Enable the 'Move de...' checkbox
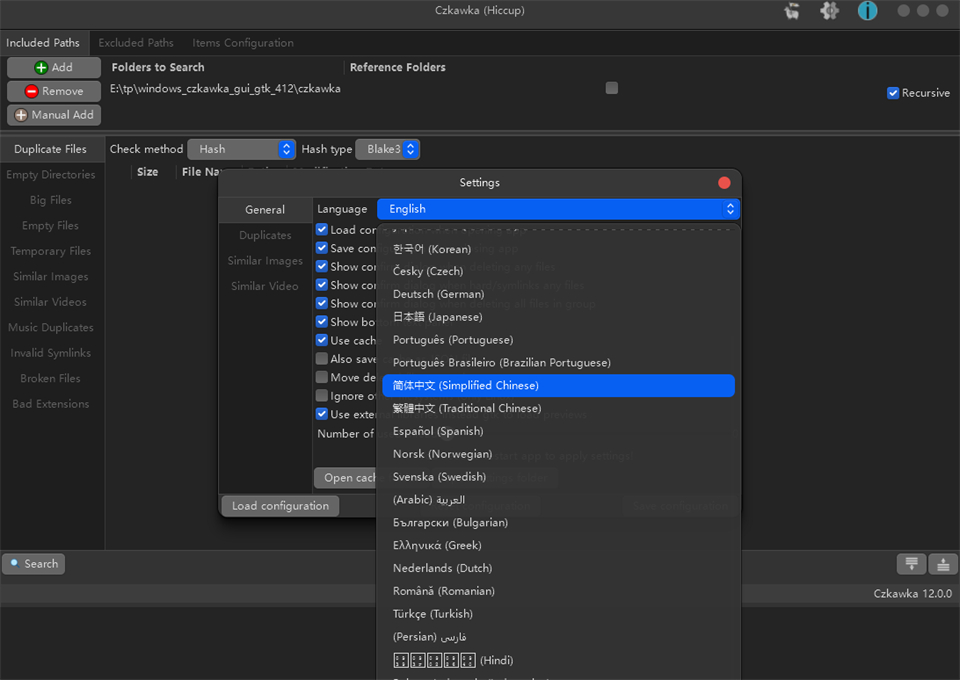The width and height of the screenshot is (960, 680). 321,377
